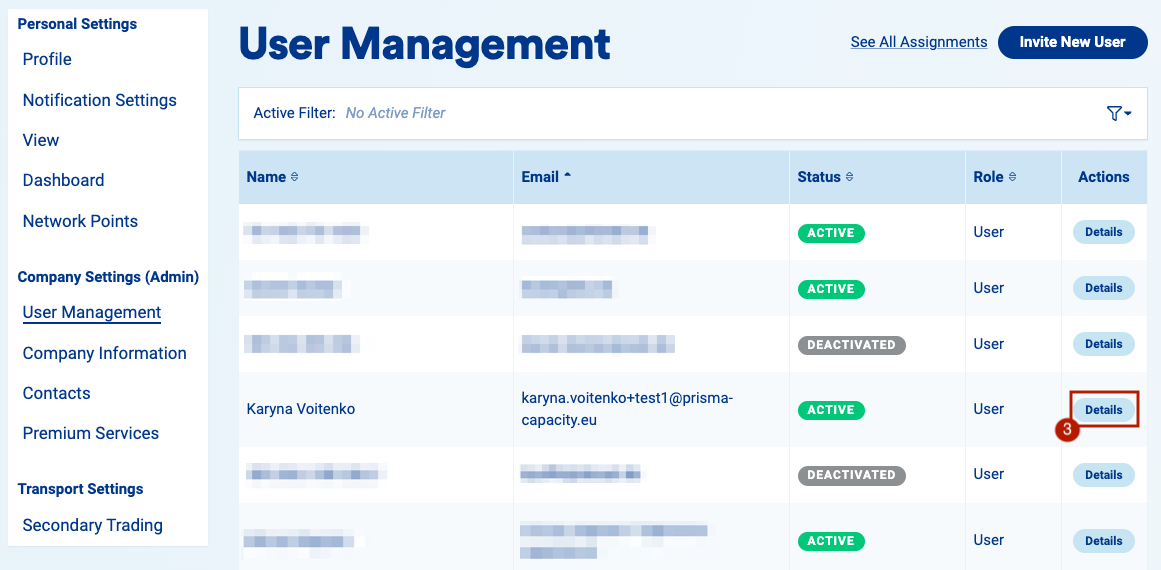Navigate to Network Points
Screen dimensions: 1161x570
tap(80, 221)
